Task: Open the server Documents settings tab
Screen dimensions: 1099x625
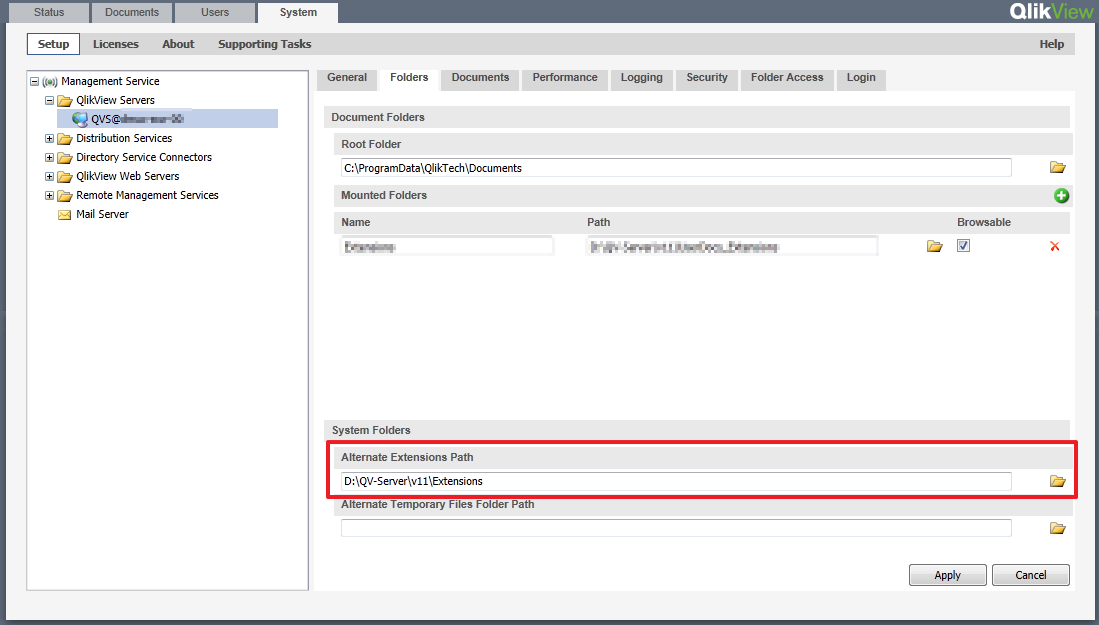Action: [x=480, y=78]
